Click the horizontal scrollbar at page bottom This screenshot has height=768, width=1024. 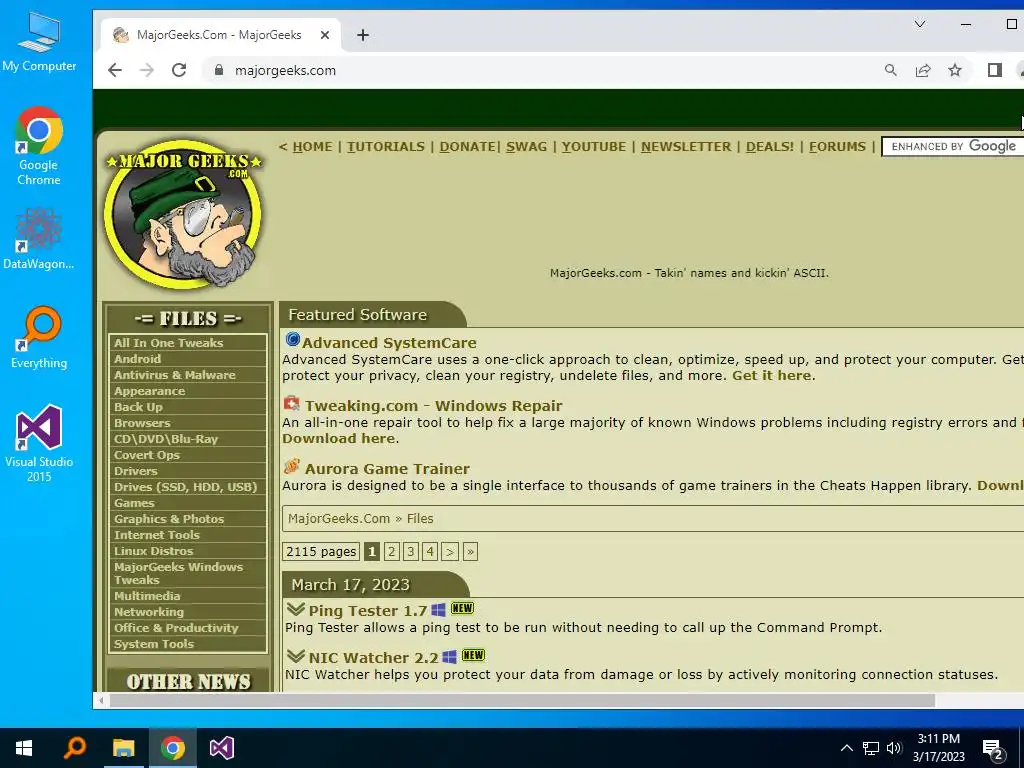coord(522,701)
